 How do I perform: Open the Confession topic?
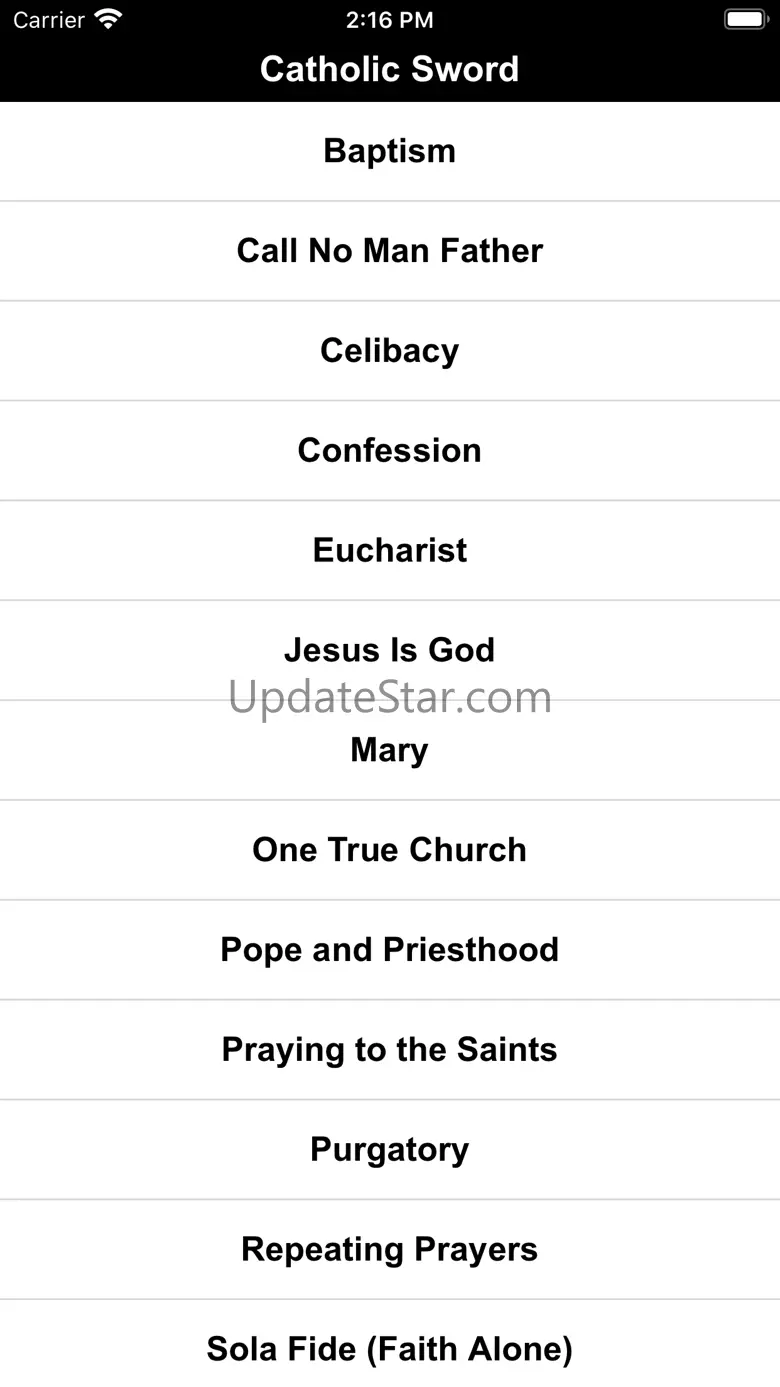(x=389, y=451)
